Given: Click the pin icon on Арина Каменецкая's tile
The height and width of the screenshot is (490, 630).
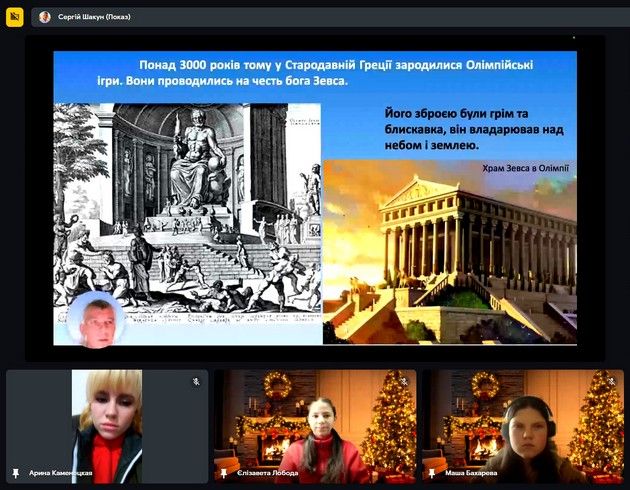Looking at the screenshot, I should pyautogui.click(x=15, y=471).
